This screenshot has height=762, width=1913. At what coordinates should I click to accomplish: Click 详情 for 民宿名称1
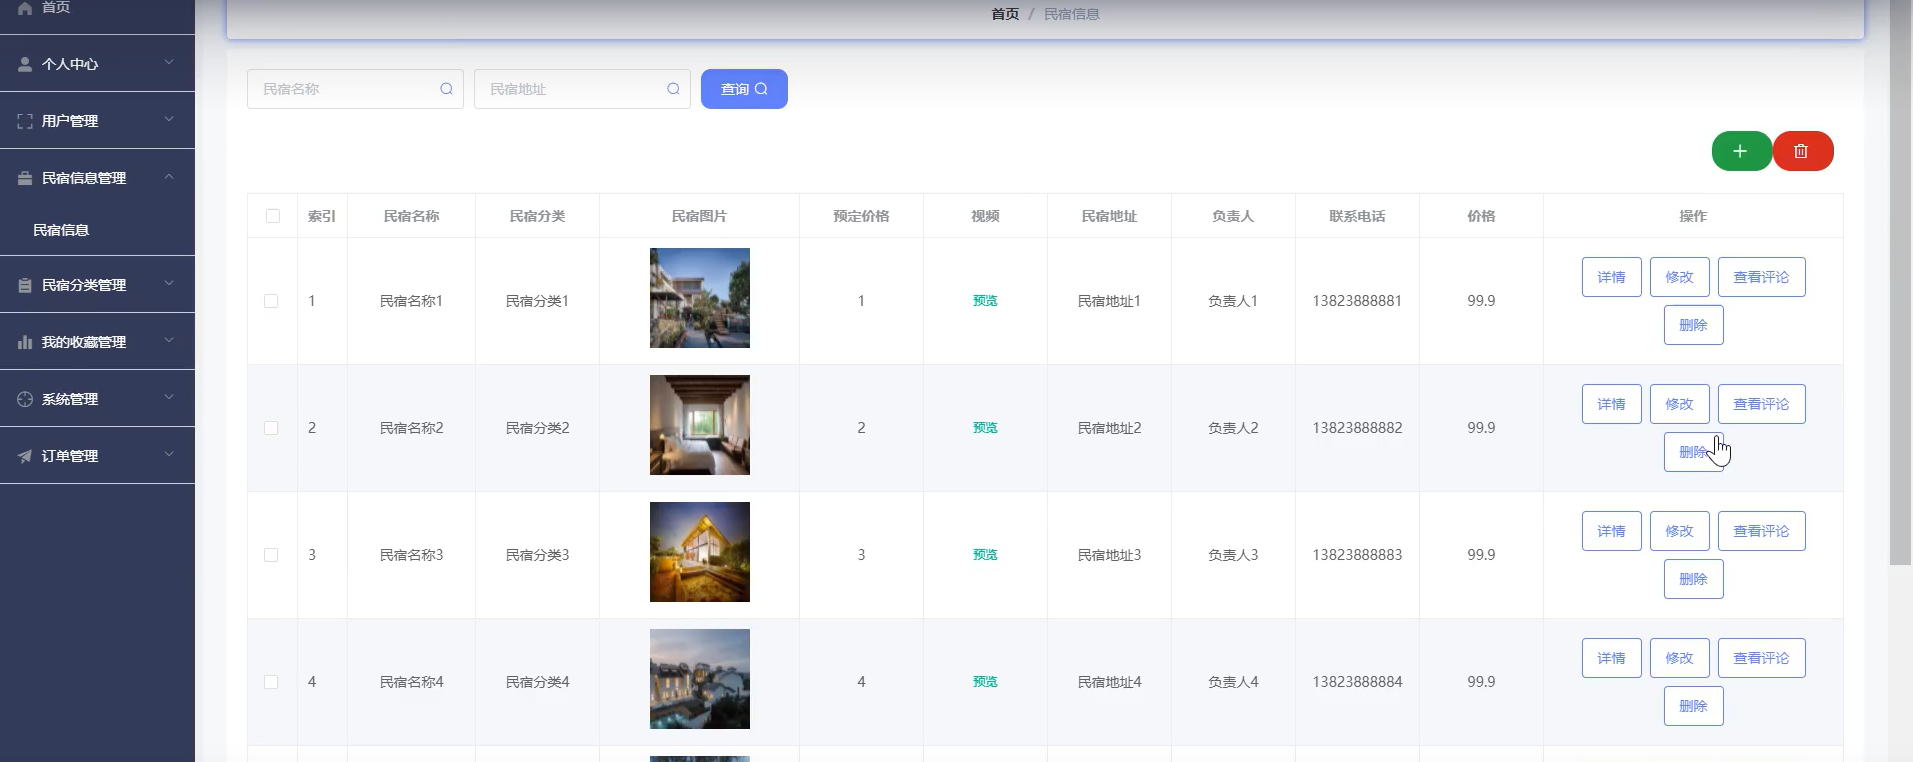(1611, 277)
